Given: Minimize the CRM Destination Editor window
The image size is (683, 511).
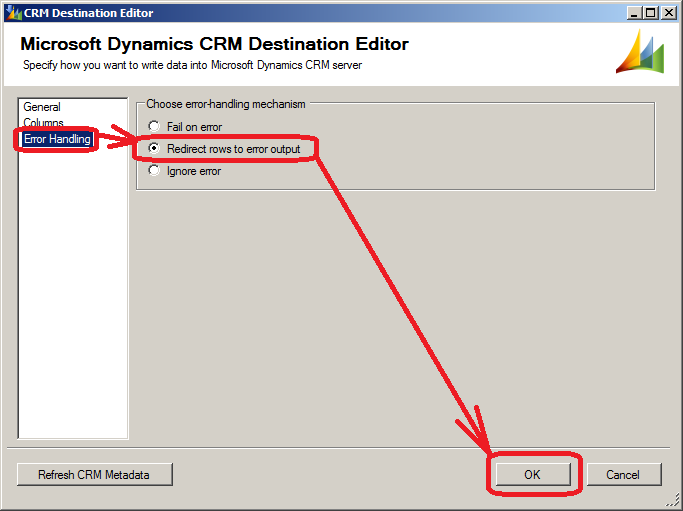Looking at the screenshot, I should [x=634, y=13].
